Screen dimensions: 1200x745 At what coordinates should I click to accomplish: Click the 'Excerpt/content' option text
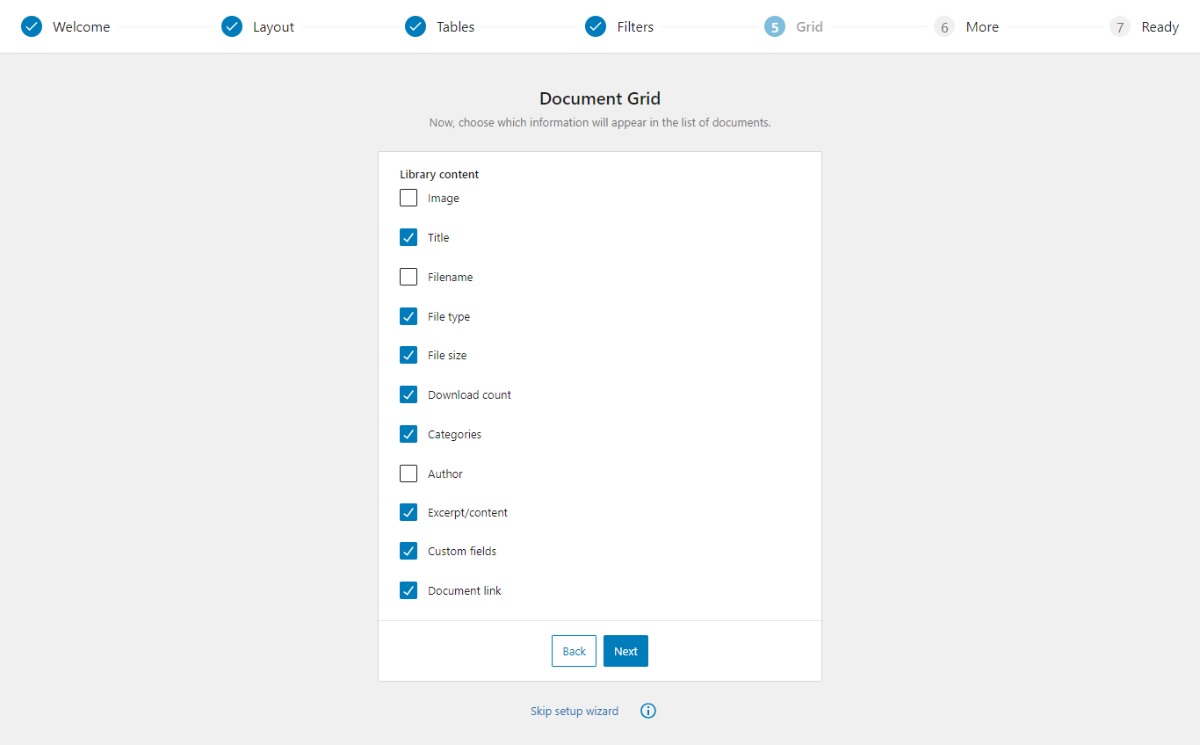click(467, 512)
